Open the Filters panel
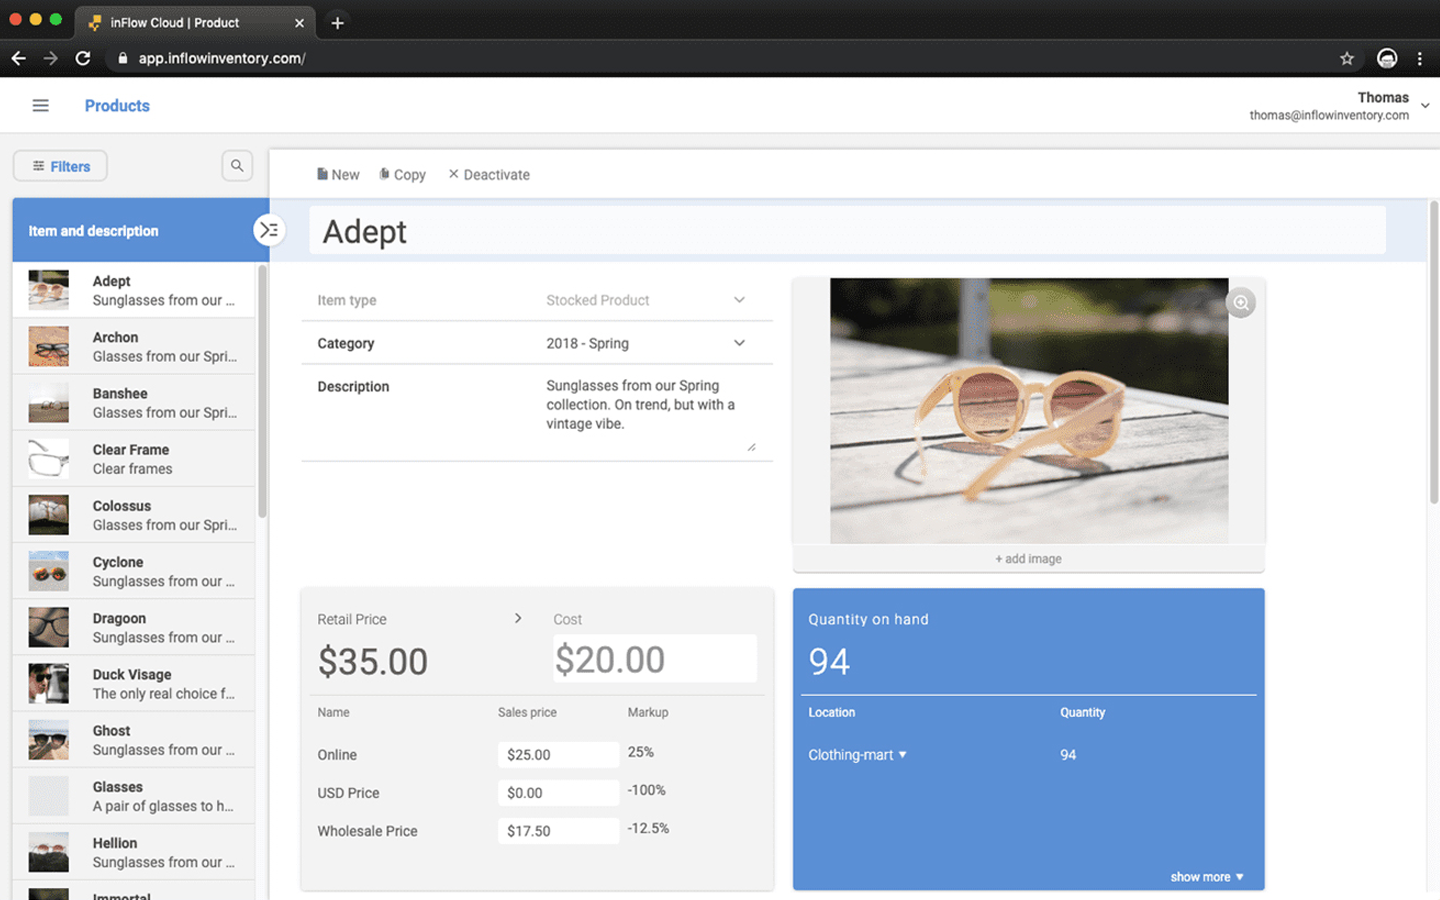The width and height of the screenshot is (1440, 900). tap(60, 166)
